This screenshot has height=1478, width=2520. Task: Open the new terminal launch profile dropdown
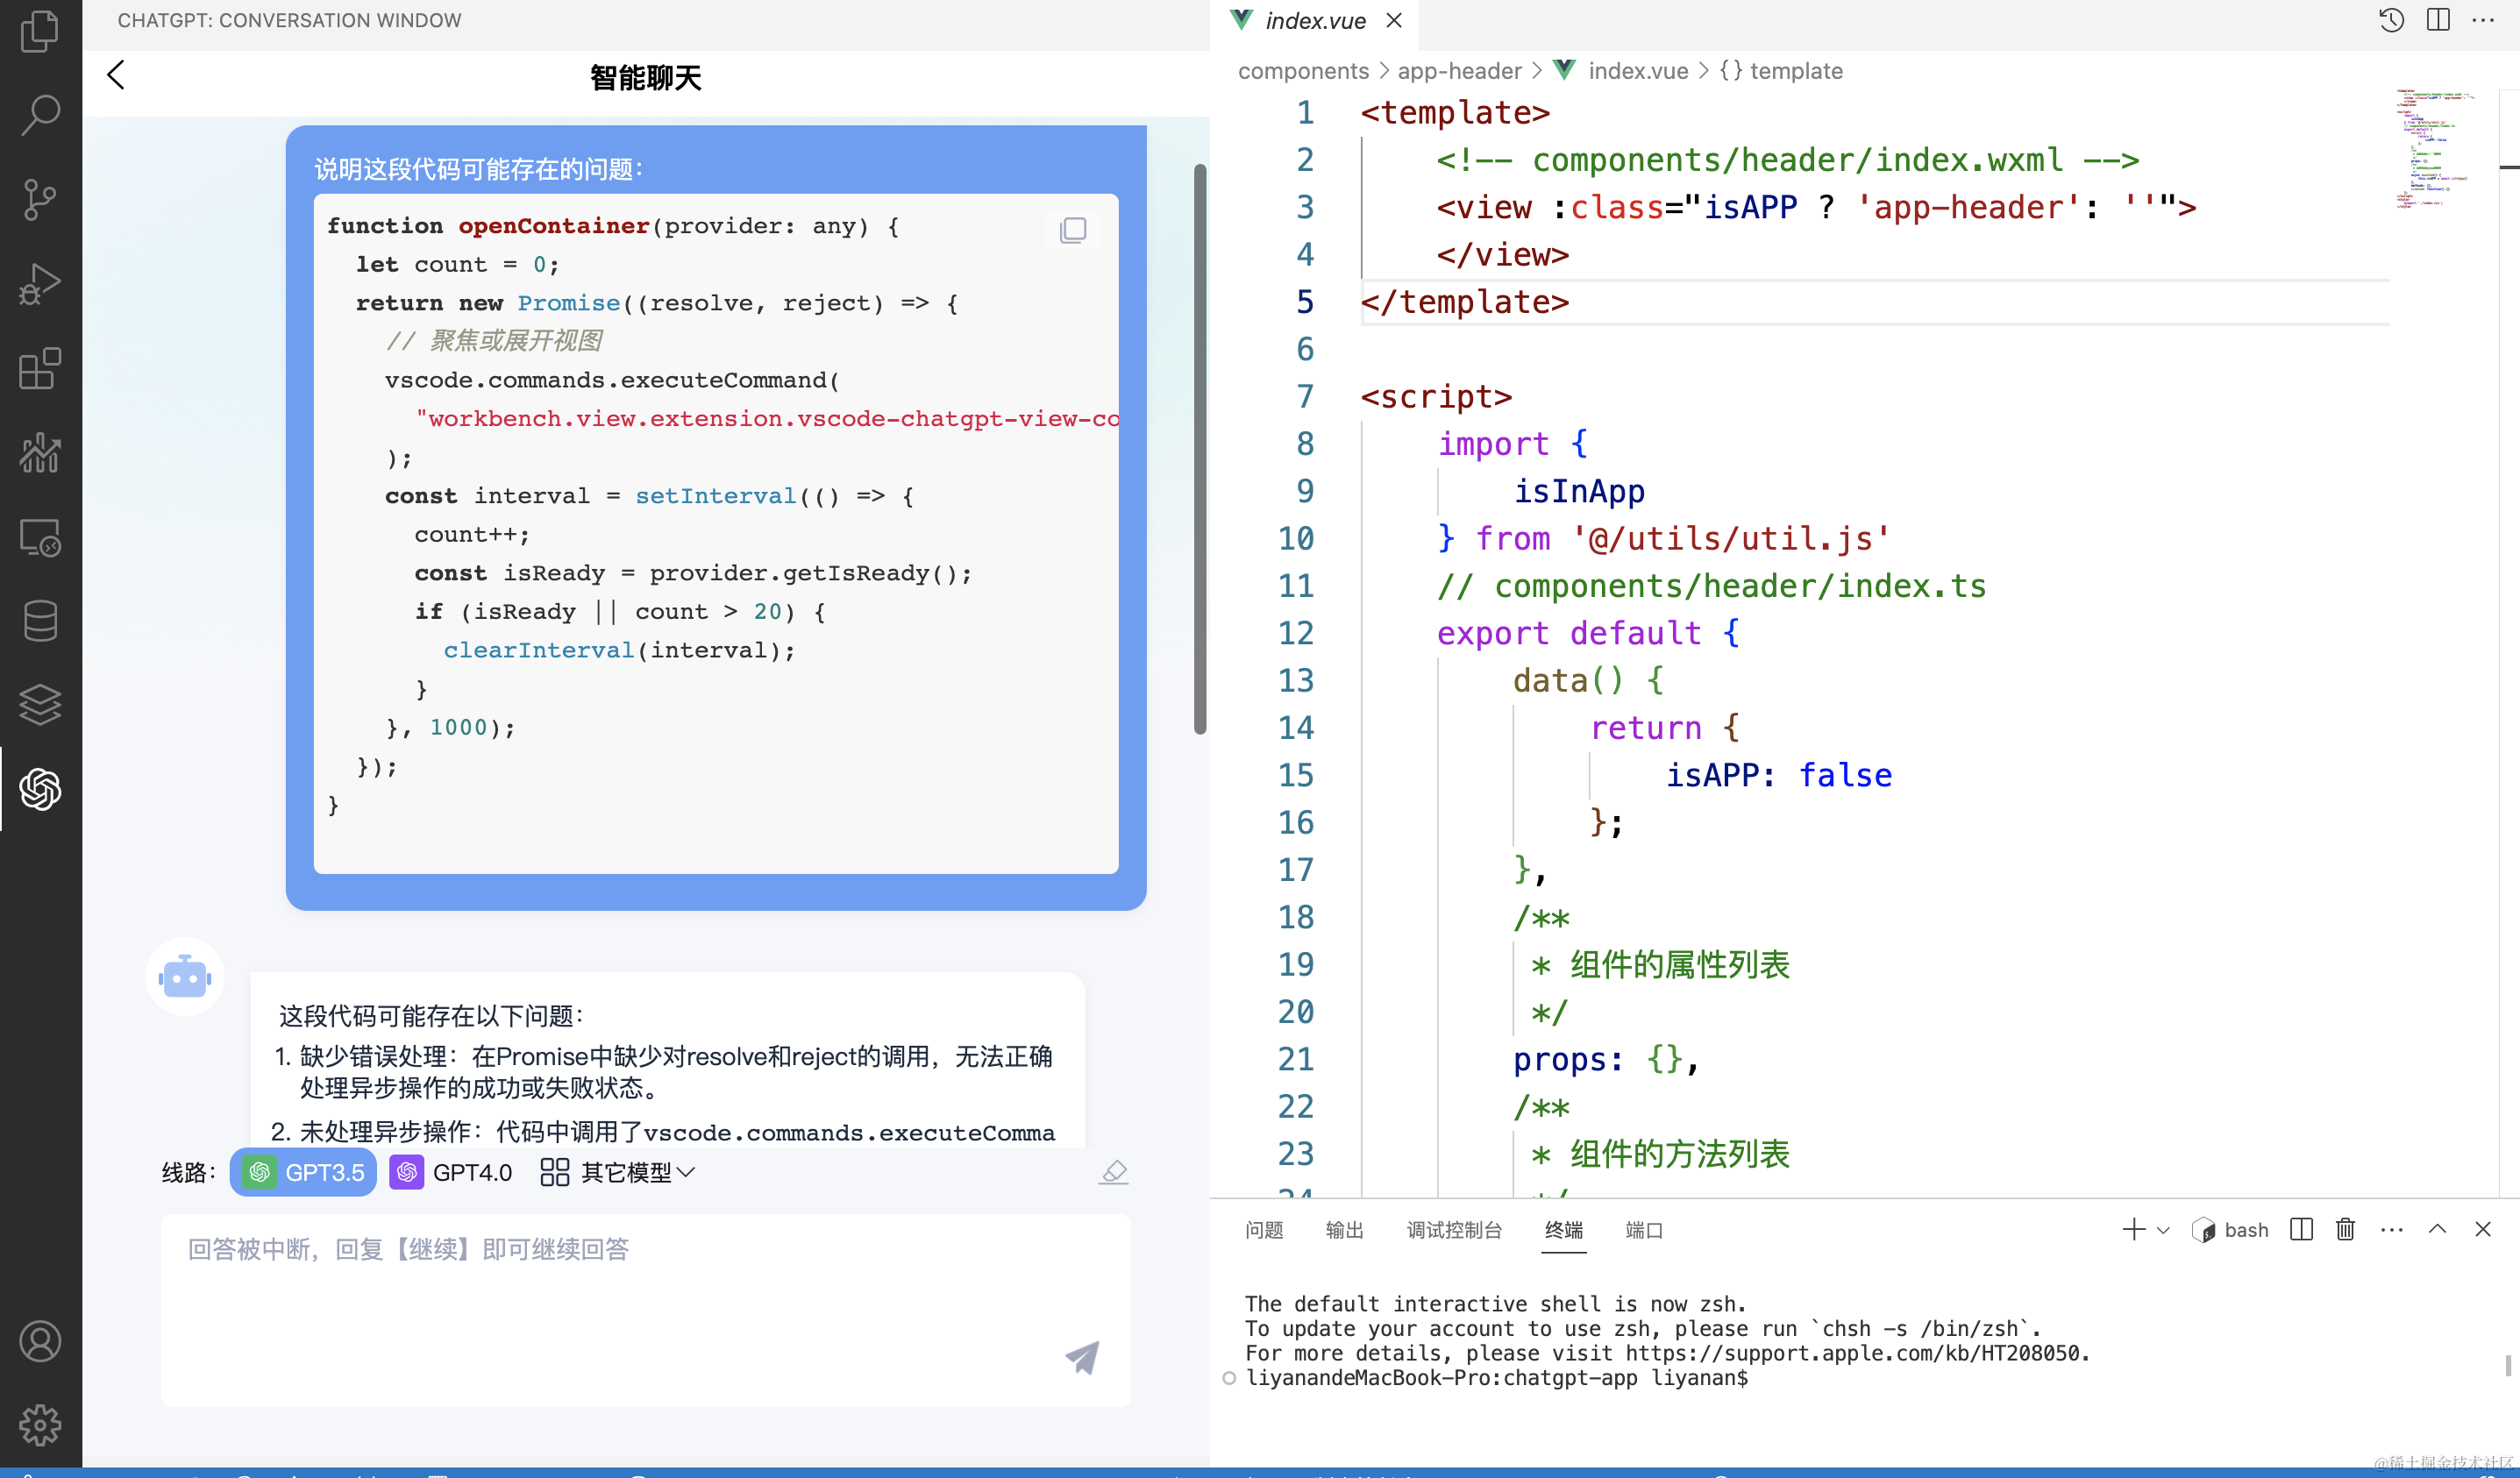[2164, 1230]
